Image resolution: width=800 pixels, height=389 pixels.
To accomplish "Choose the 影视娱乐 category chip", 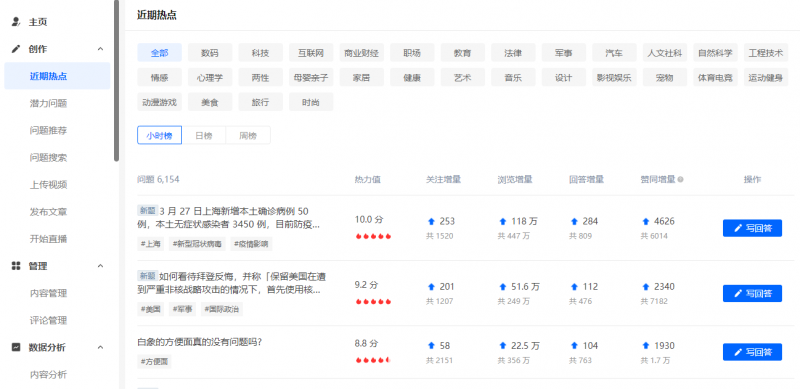I will coord(614,78).
